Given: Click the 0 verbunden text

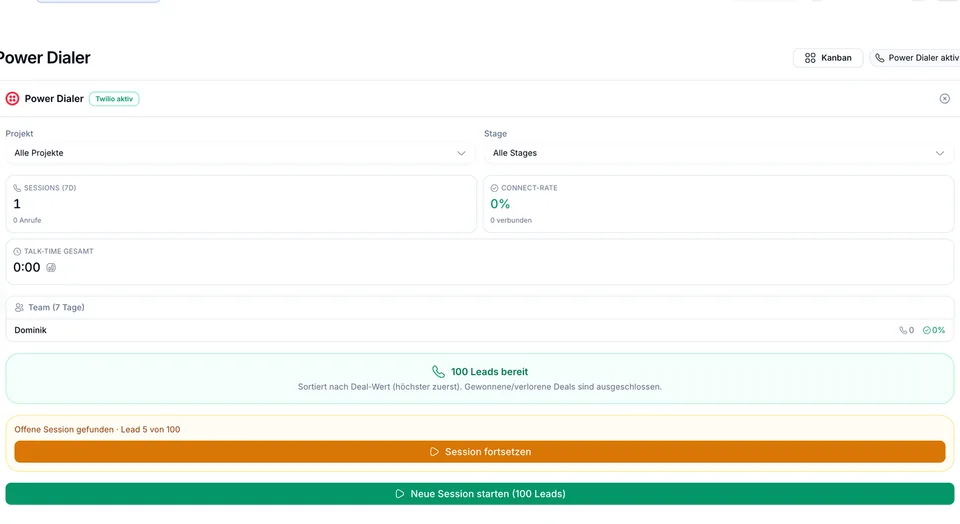Looking at the screenshot, I should coord(511,220).
